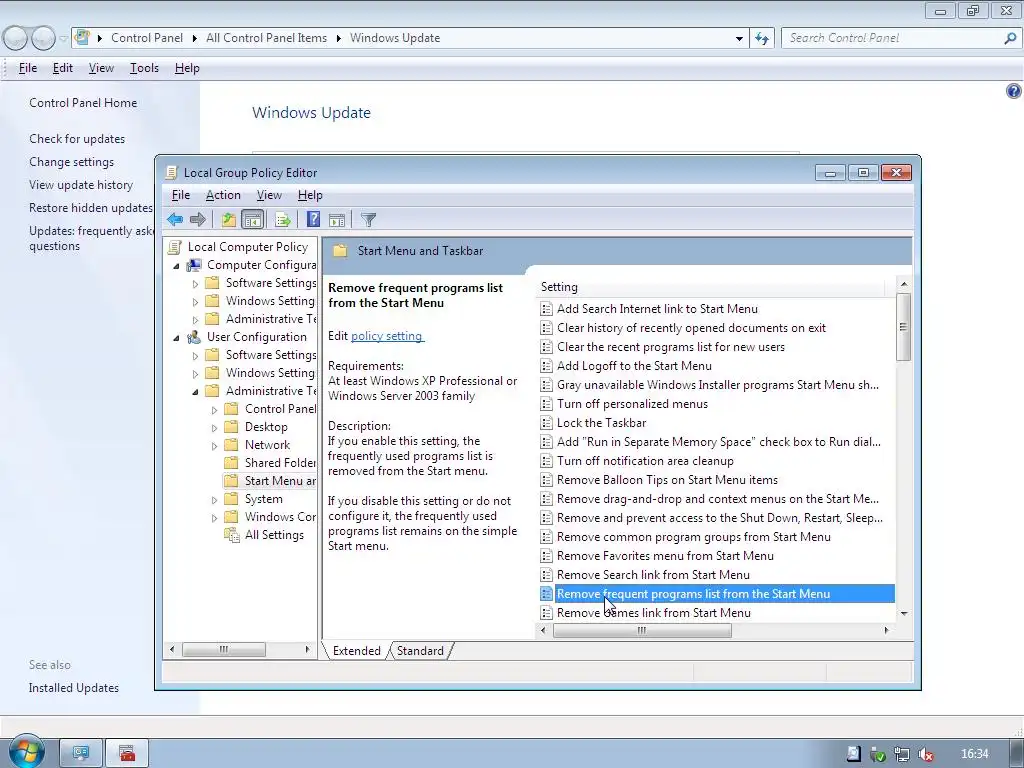
Task: Switch to the Extended tab
Action: click(x=357, y=650)
